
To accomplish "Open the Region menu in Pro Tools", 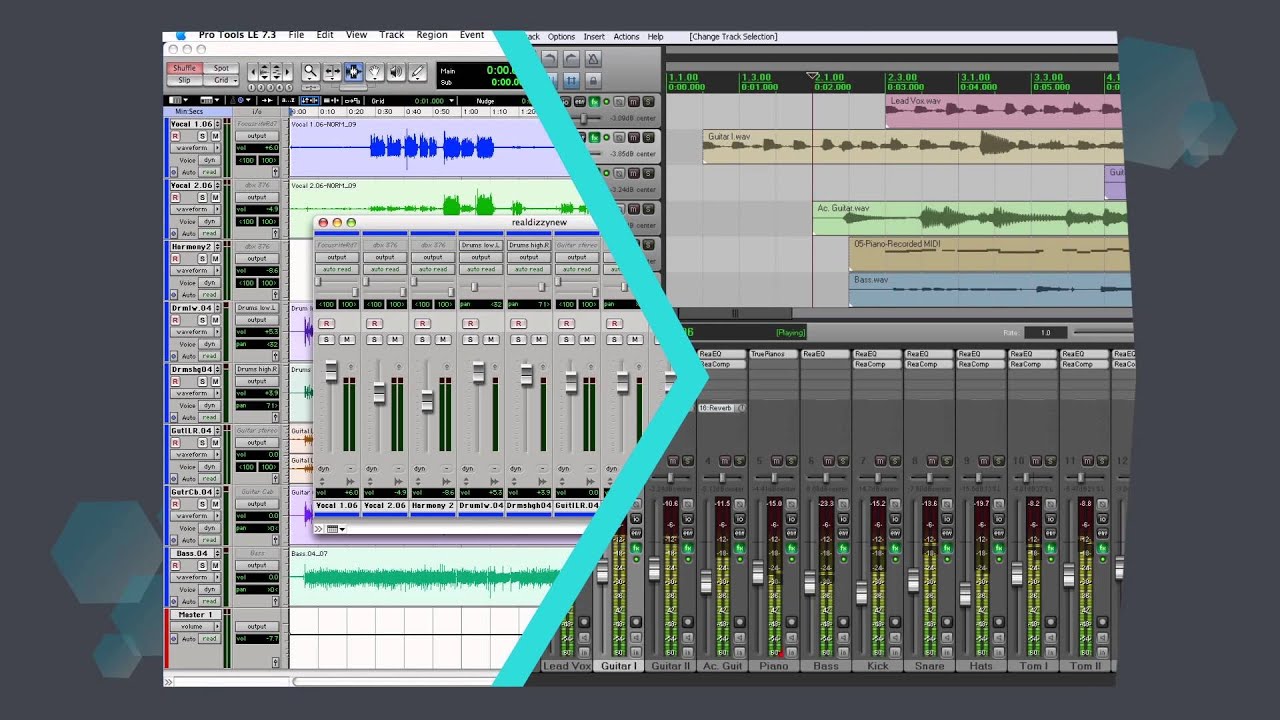I will point(432,35).
